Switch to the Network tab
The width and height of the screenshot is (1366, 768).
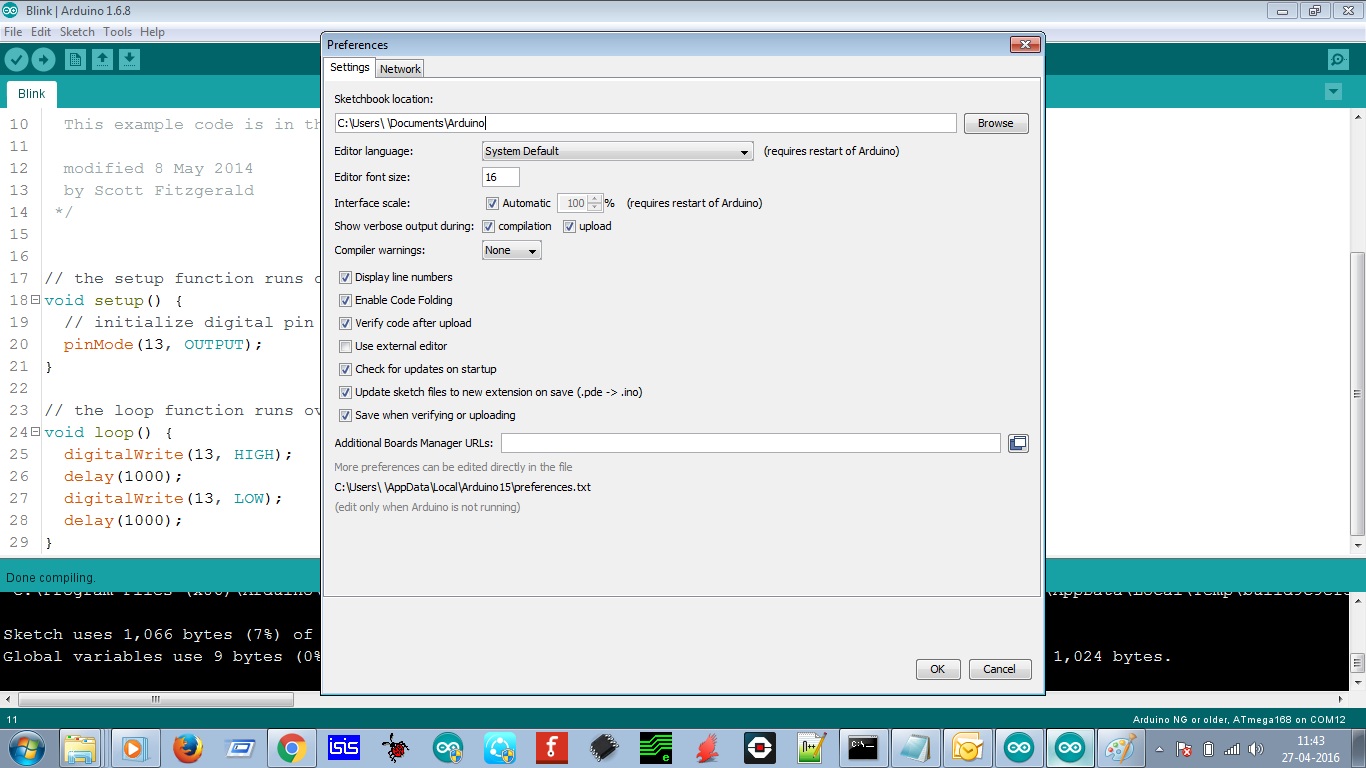click(x=400, y=69)
